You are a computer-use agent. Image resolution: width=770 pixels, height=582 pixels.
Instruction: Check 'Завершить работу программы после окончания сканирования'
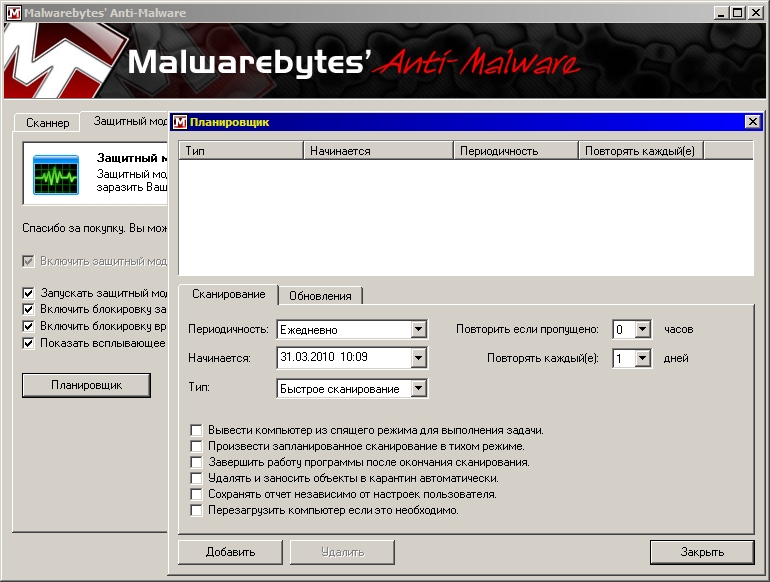tap(196, 462)
